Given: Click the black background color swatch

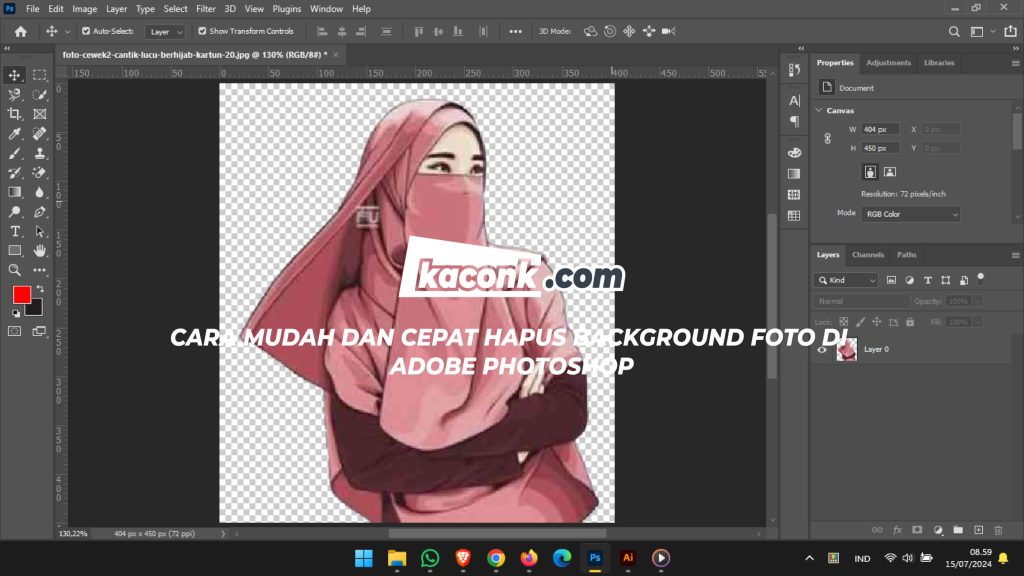Looking at the screenshot, I should tap(35, 308).
